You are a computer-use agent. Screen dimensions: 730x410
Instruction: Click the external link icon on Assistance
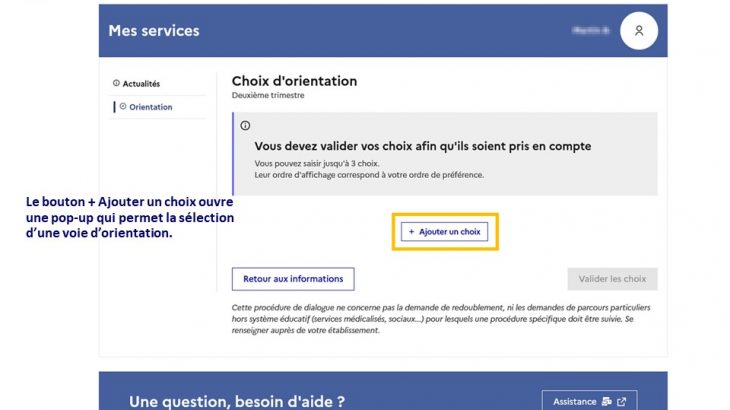(x=622, y=402)
